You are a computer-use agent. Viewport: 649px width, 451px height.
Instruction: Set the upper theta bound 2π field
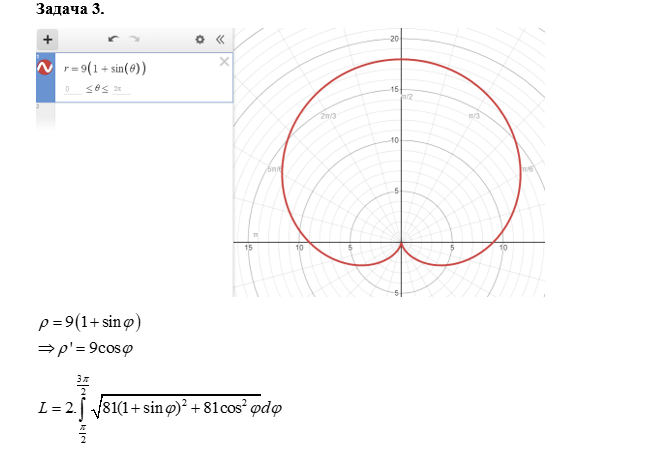pos(121,89)
